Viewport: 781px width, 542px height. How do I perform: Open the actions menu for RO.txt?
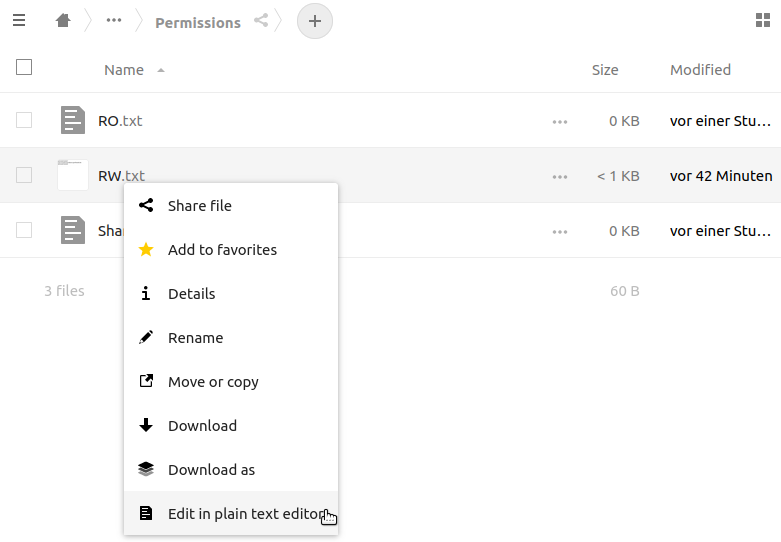click(x=560, y=121)
